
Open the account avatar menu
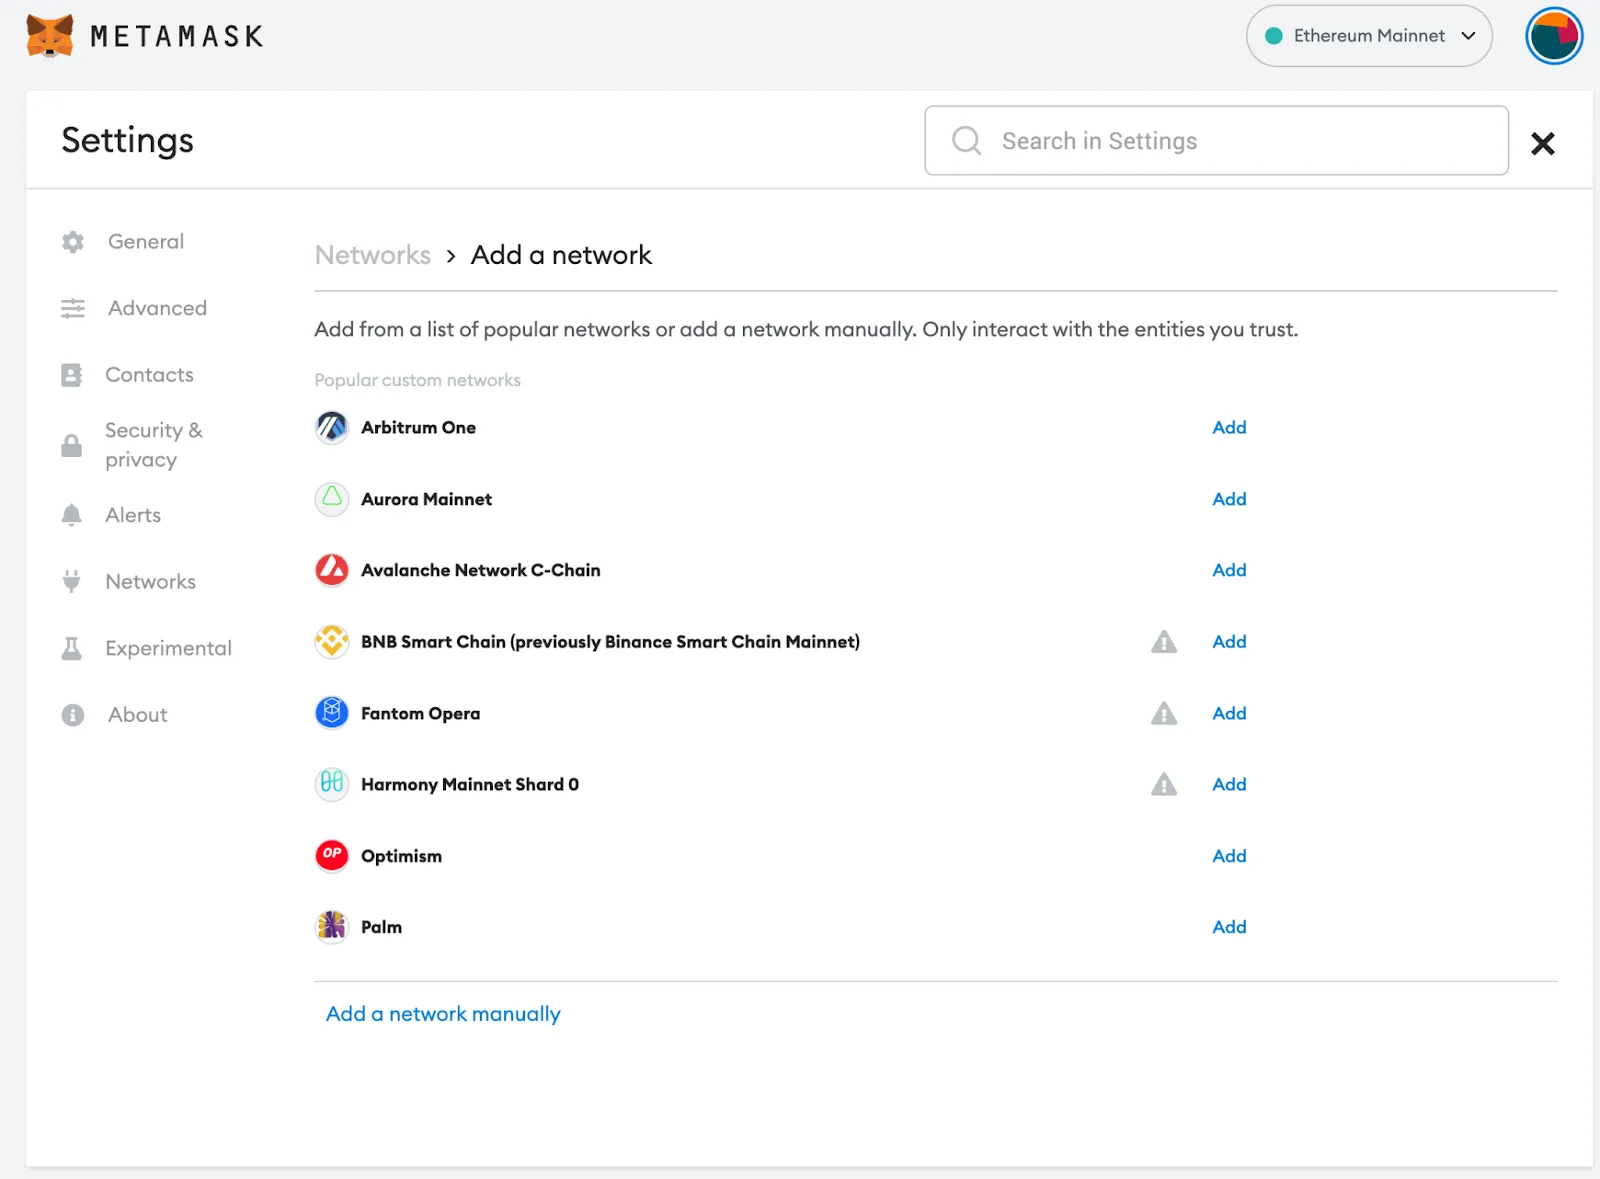click(1554, 36)
